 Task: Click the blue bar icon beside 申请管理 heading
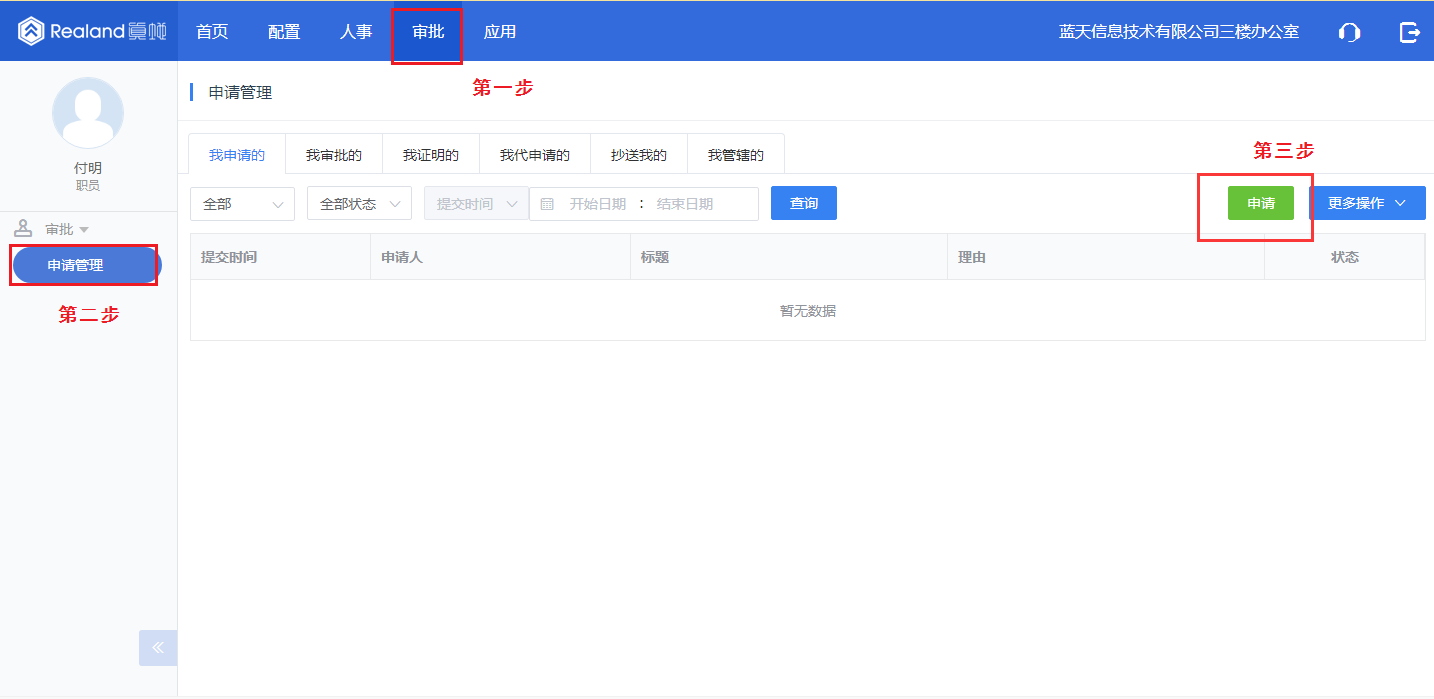pyautogui.click(x=193, y=91)
